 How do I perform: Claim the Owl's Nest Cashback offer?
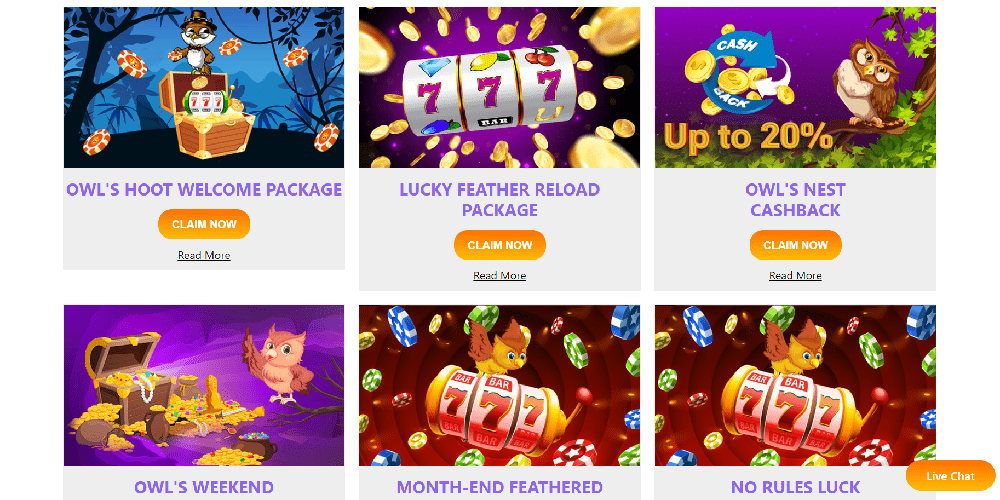[795, 245]
